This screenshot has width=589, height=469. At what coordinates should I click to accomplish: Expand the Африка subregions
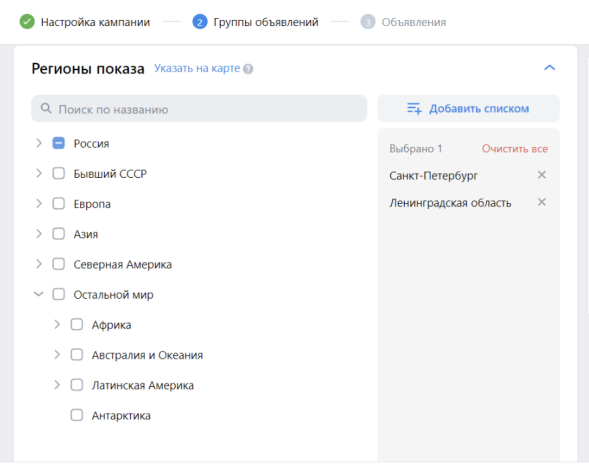57,324
